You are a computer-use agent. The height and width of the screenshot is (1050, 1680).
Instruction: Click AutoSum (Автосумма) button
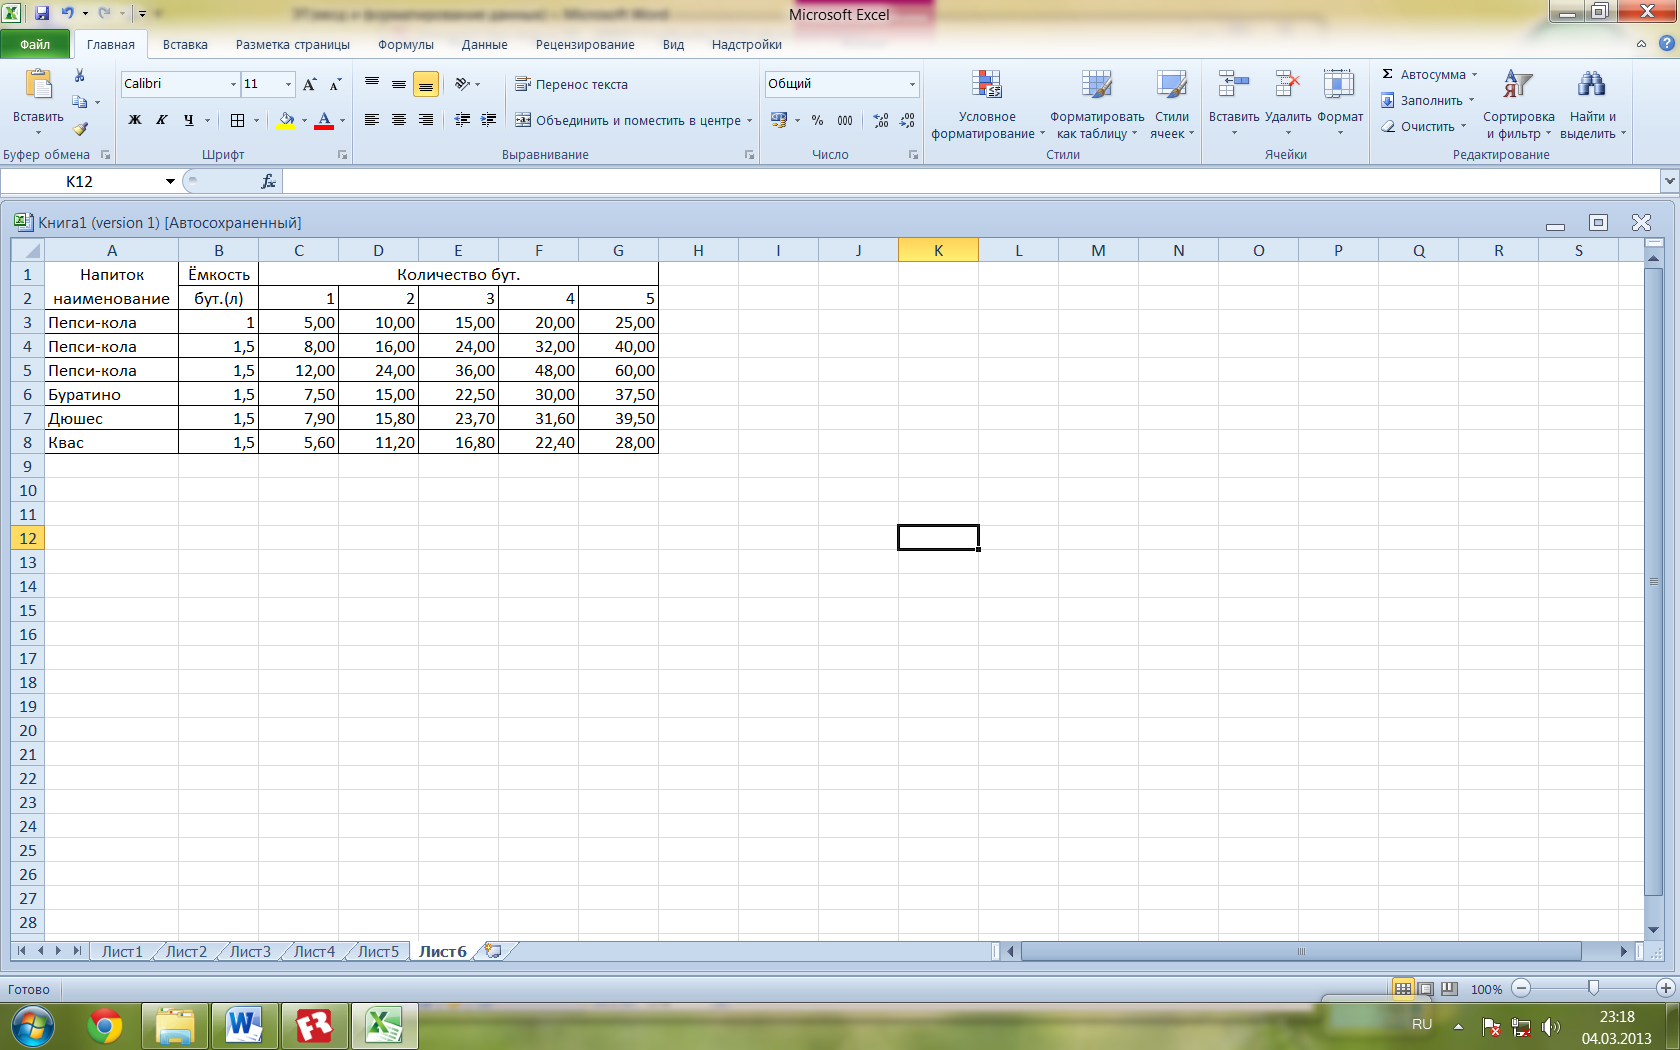click(x=1424, y=74)
